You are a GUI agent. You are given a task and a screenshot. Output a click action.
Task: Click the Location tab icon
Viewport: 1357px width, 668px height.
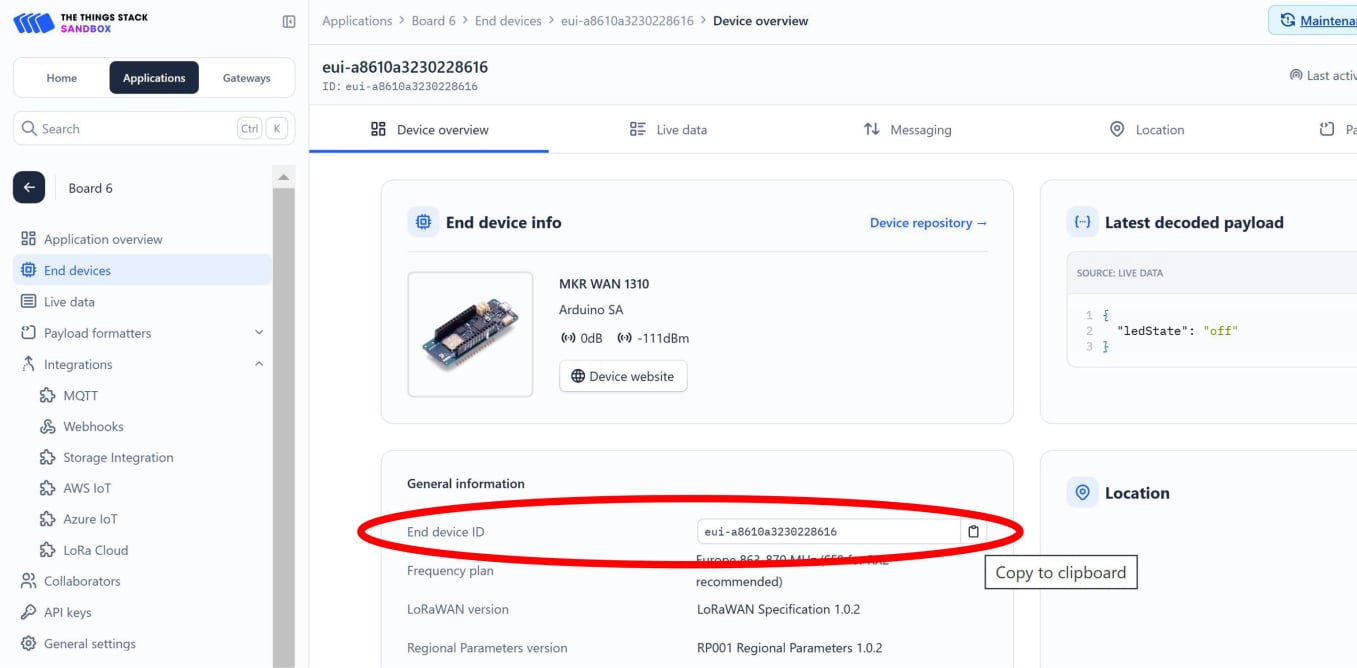1117,129
